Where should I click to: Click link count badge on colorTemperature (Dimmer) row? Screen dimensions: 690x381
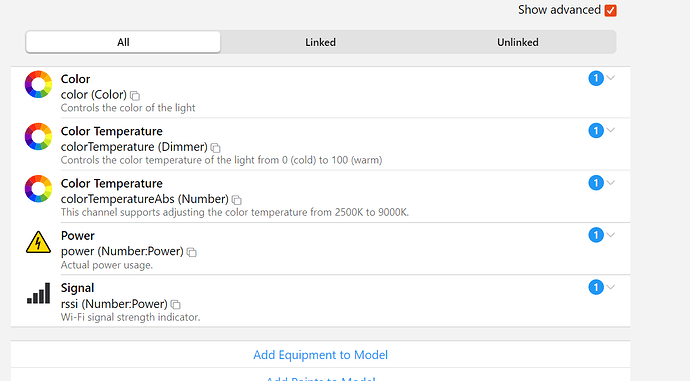(x=596, y=130)
